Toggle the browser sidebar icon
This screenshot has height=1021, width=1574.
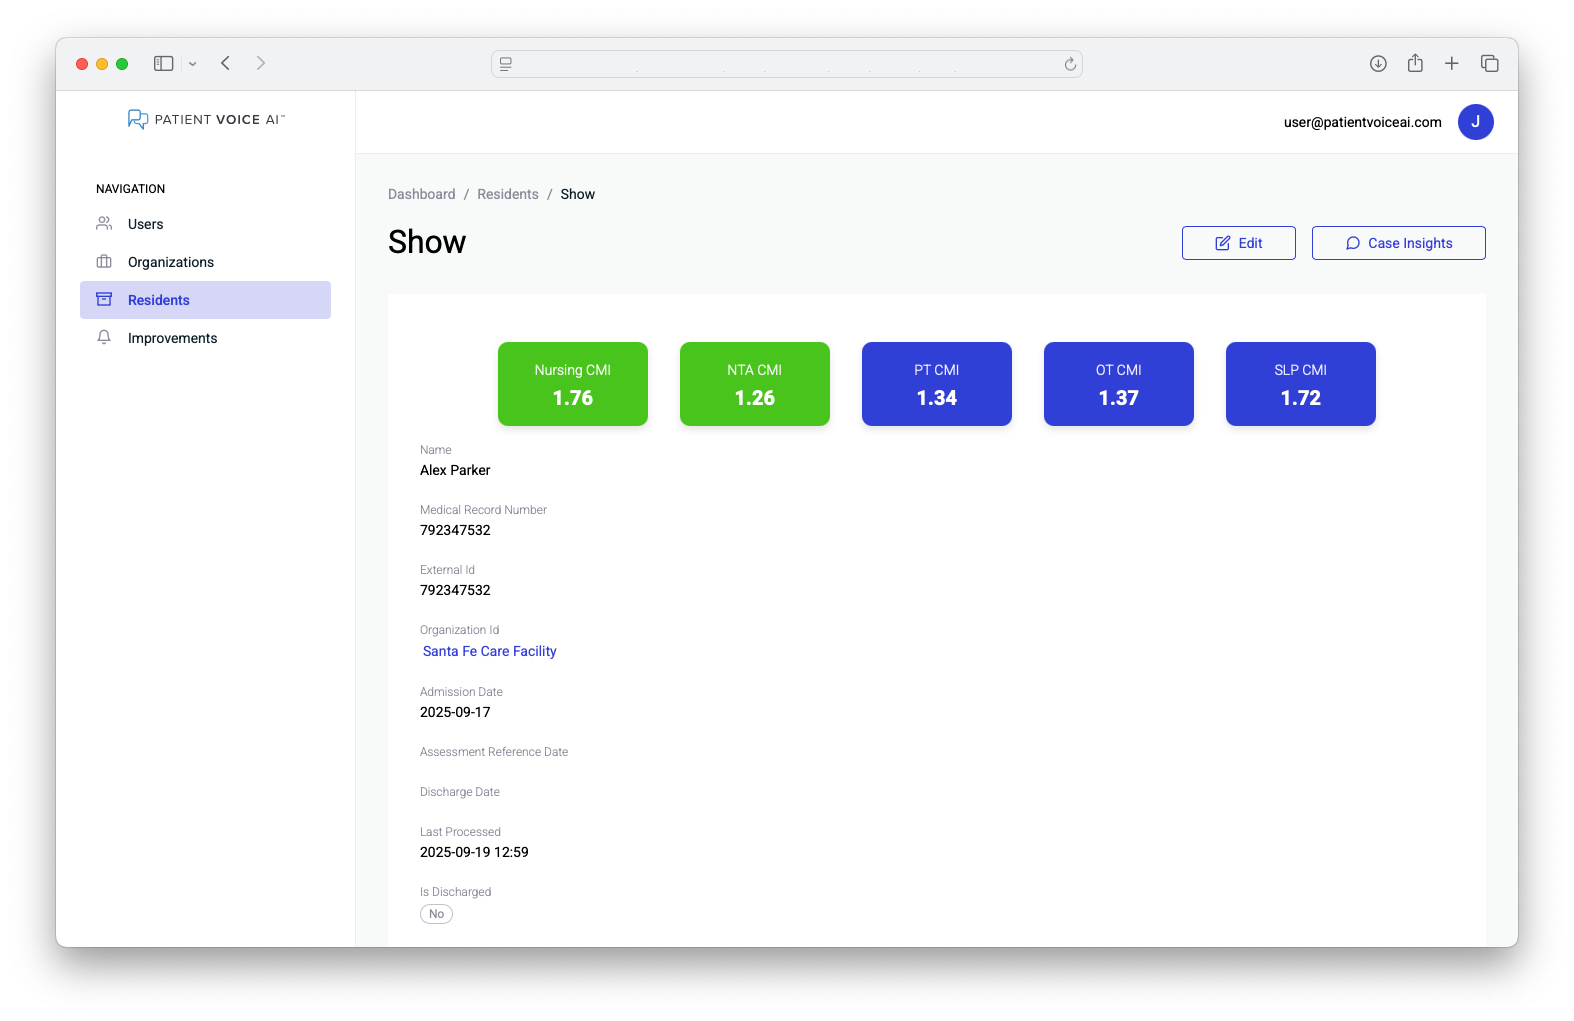click(x=163, y=63)
